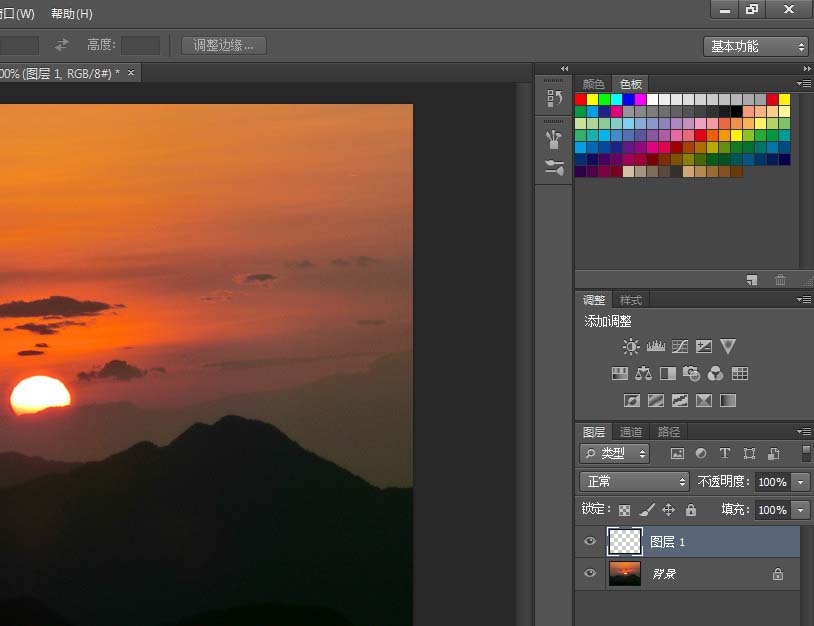Viewport: 814px width, 626px height.
Task: Switch to the 通道 channels tab
Action: pos(631,432)
